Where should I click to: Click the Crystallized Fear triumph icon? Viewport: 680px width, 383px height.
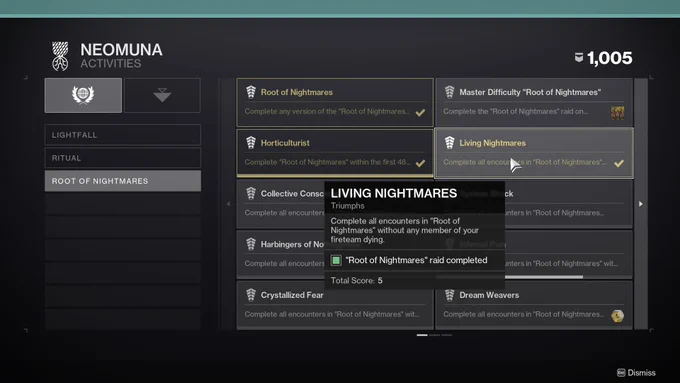251,295
